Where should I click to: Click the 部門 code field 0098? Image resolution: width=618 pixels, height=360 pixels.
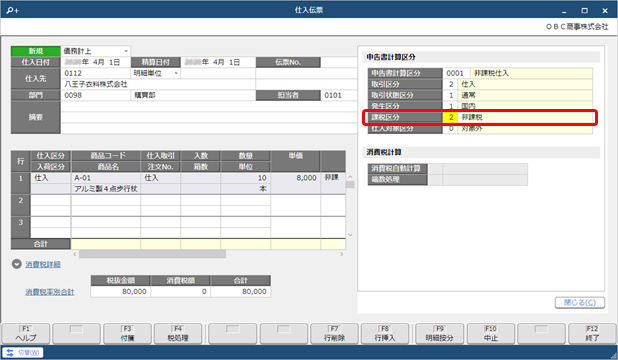pyautogui.click(x=96, y=95)
